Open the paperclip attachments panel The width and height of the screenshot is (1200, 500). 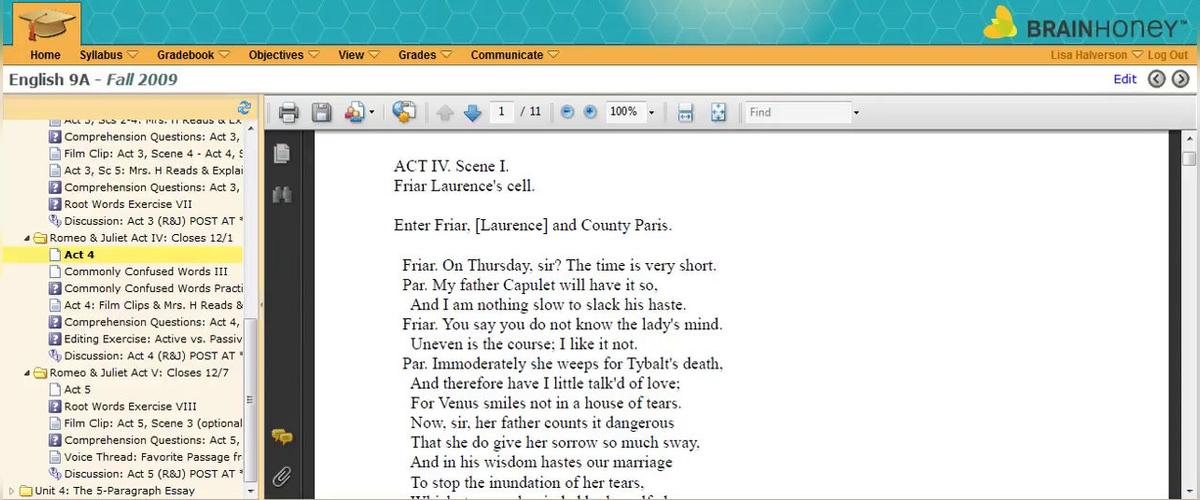click(282, 476)
